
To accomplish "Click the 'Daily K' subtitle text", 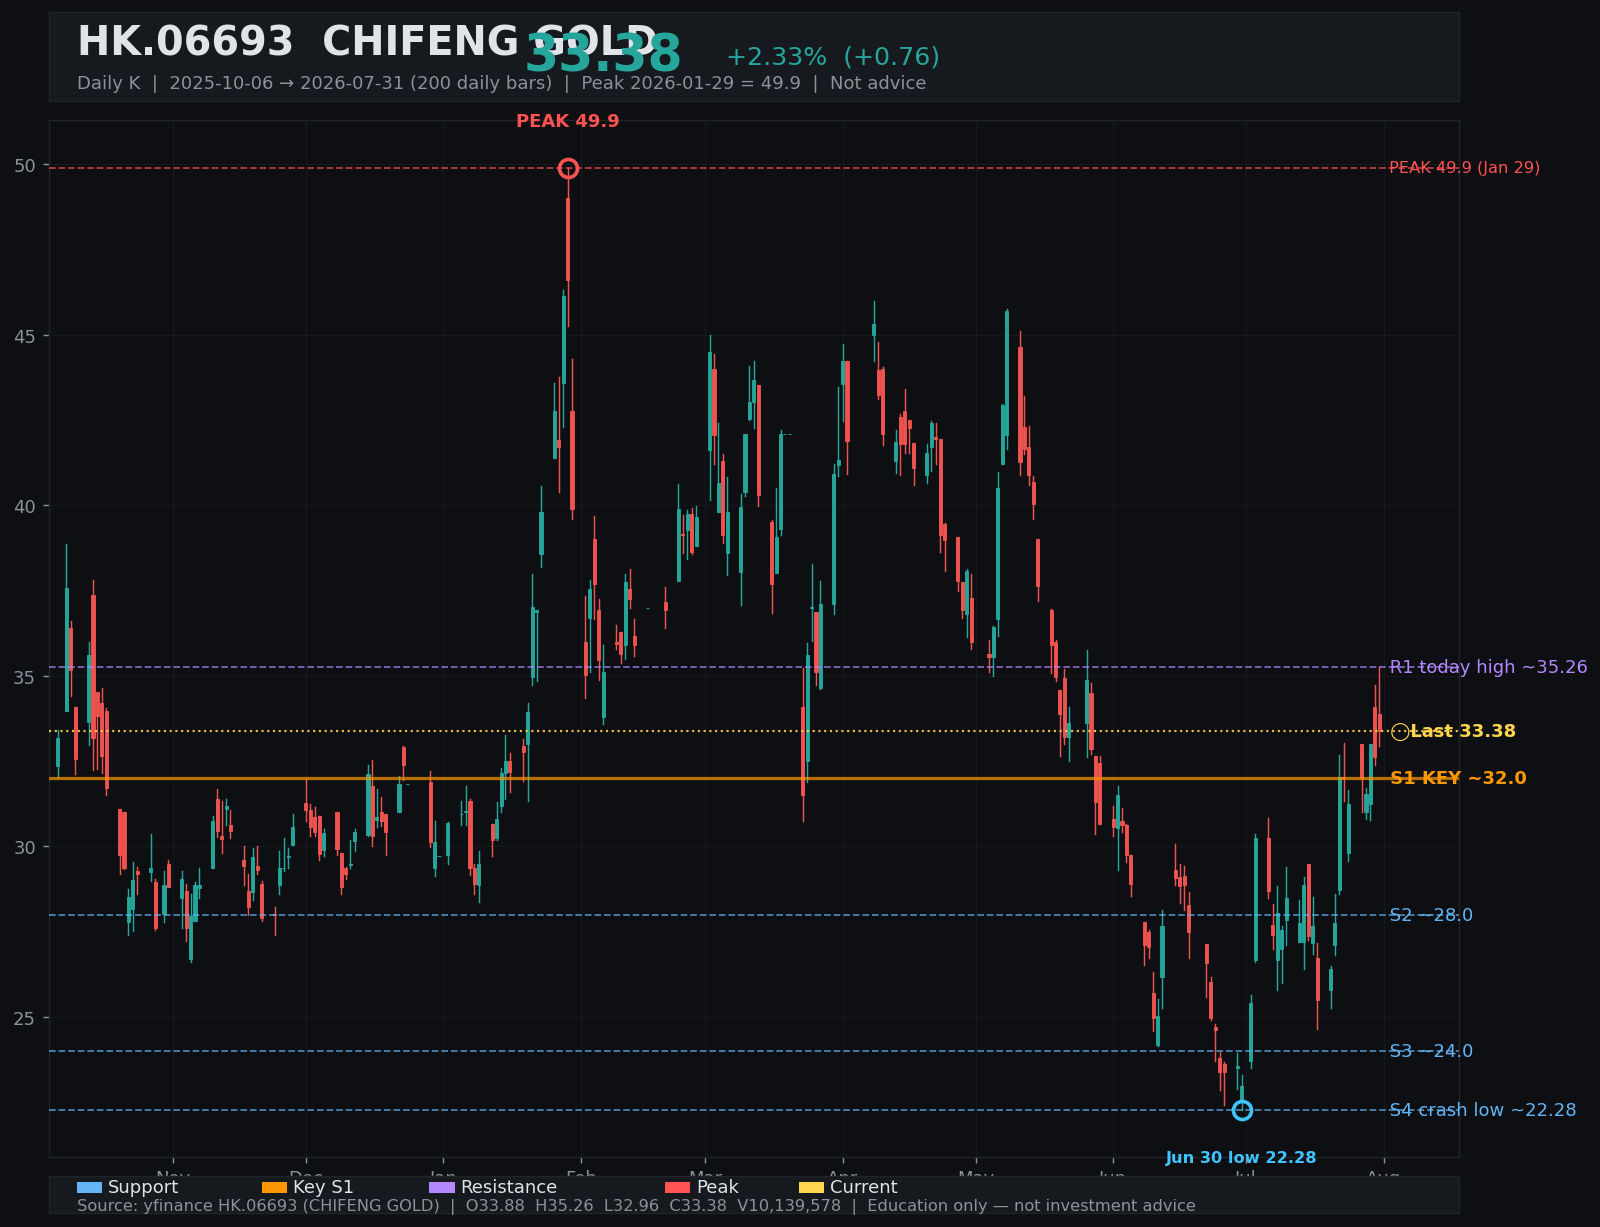I will tap(109, 83).
